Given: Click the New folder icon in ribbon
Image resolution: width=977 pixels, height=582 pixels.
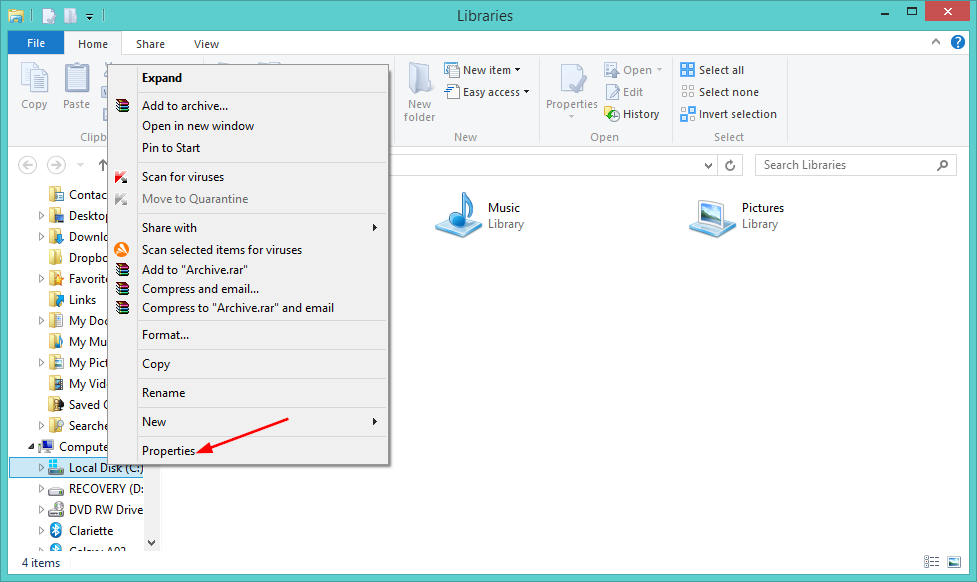Looking at the screenshot, I should coord(420,79).
